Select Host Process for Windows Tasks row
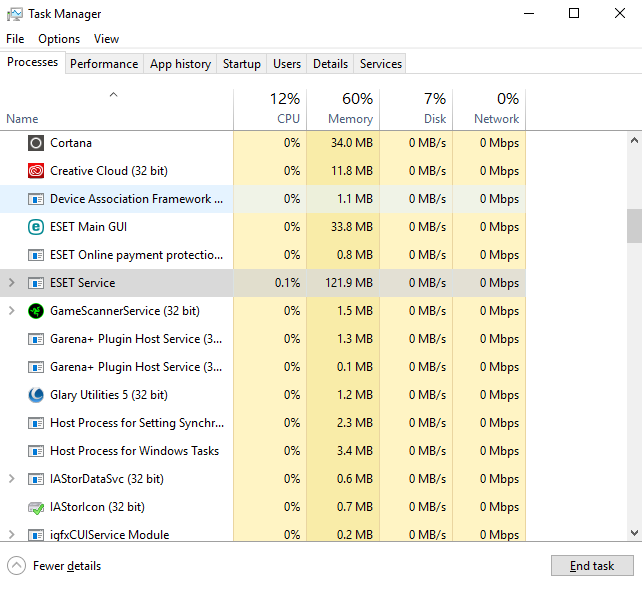 click(x=262, y=451)
